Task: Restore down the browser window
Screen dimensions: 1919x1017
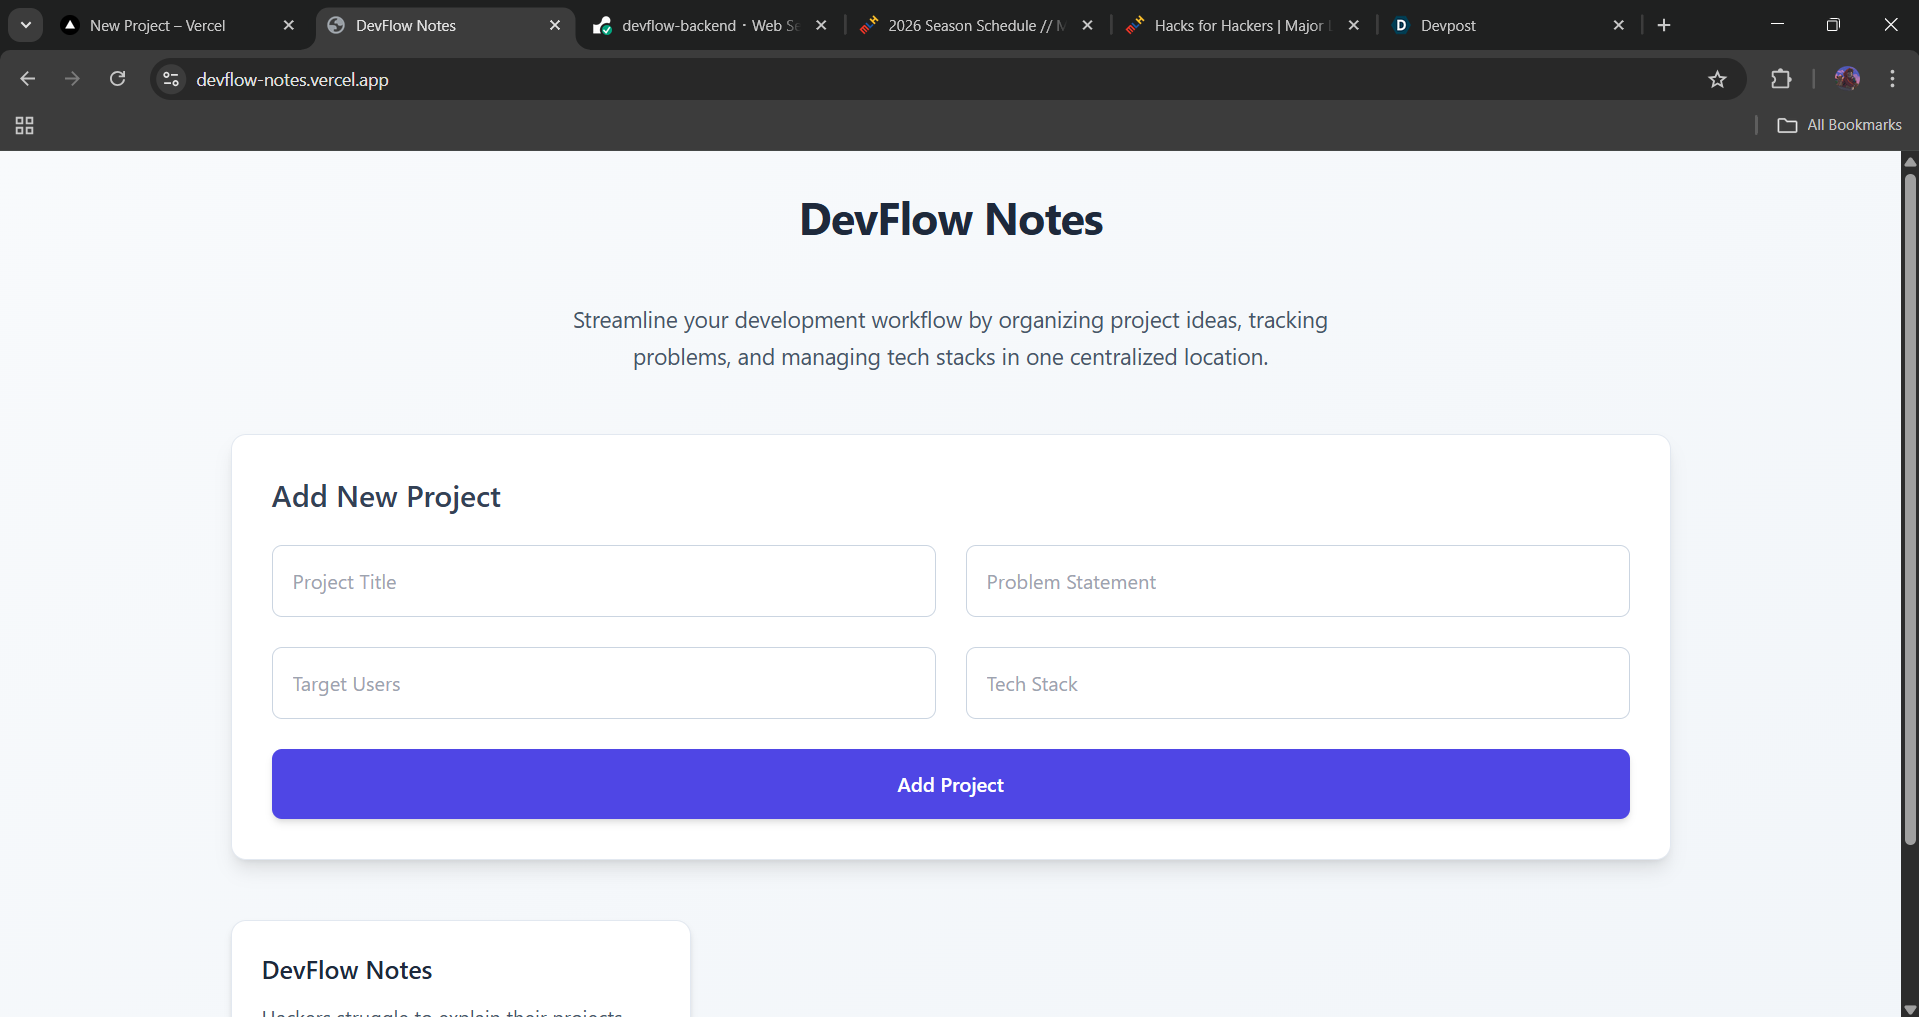Action: [x=1833, y=25]
